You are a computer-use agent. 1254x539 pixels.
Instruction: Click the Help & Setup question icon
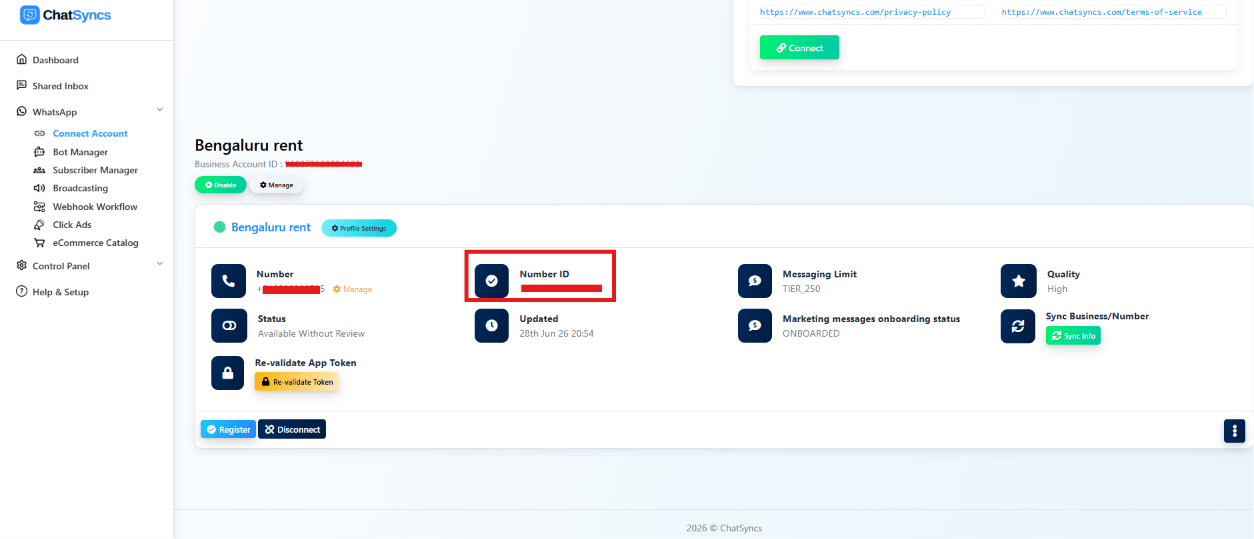(22, 292)
